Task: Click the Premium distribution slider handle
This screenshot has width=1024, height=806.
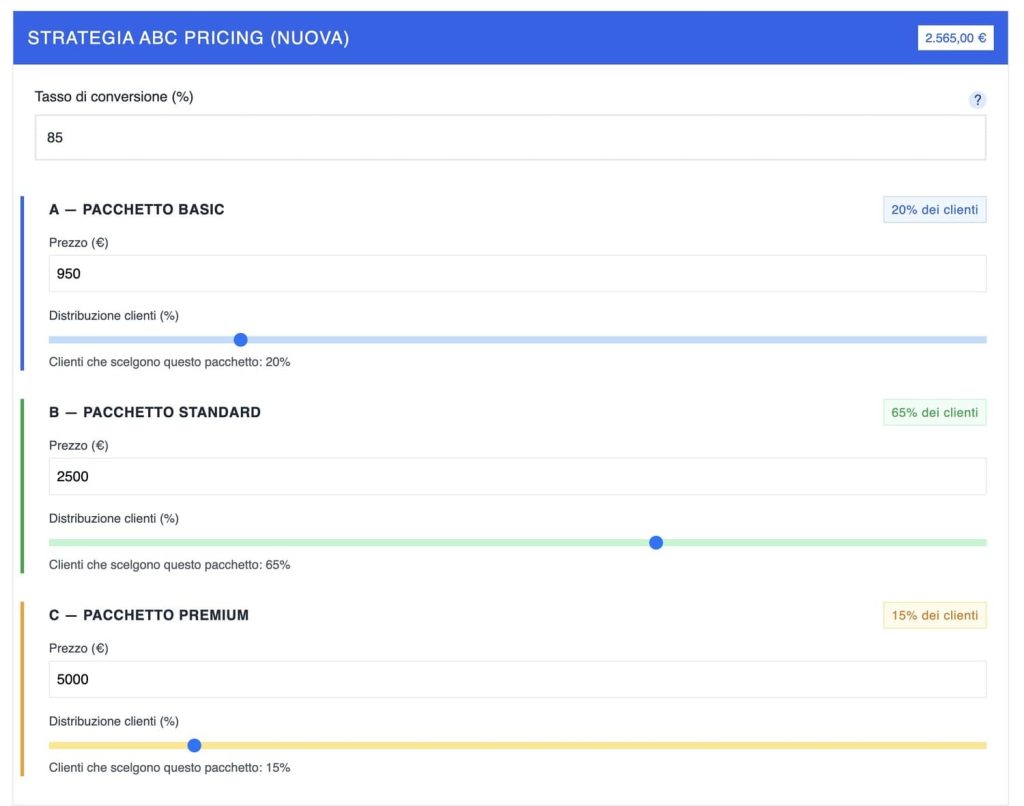Action: 194,745
